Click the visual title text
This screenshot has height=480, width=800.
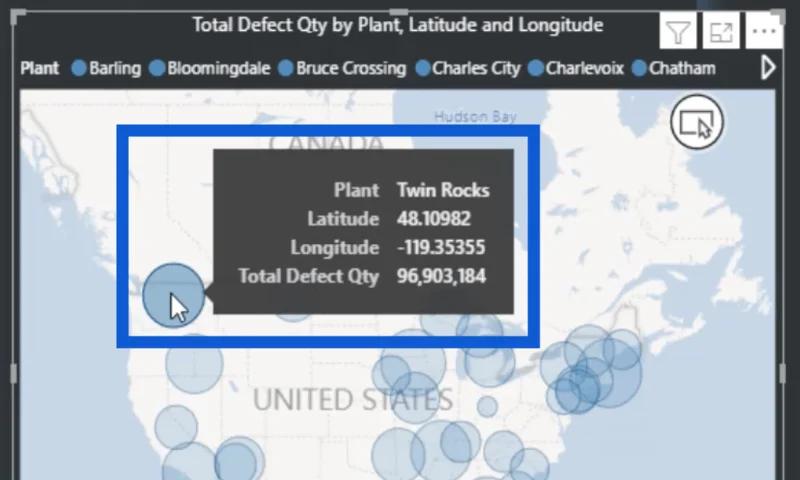(x=398, y=25)
